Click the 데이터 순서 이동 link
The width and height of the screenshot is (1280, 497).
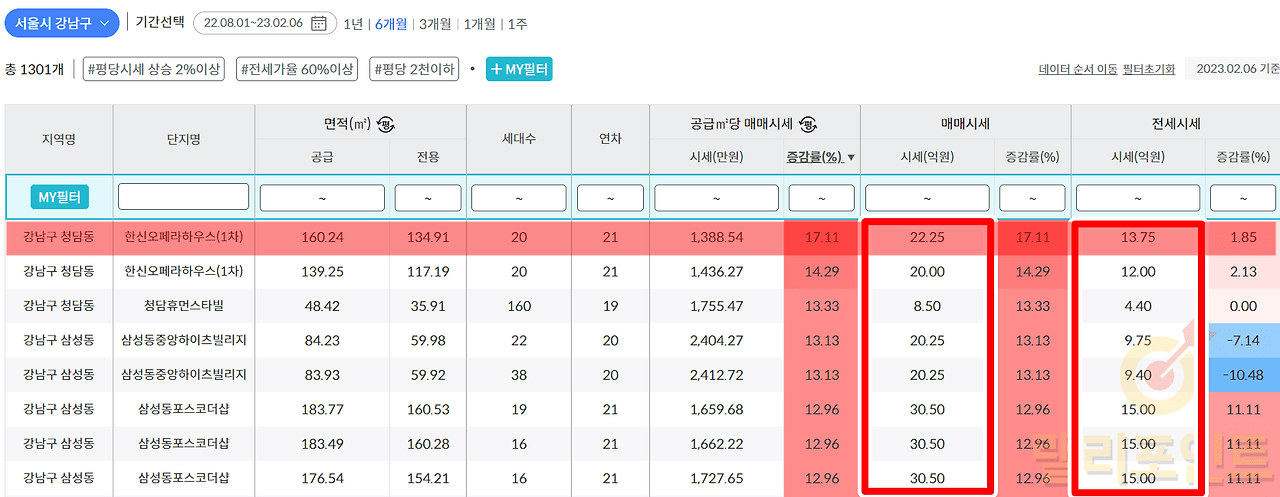(1077, 69)
